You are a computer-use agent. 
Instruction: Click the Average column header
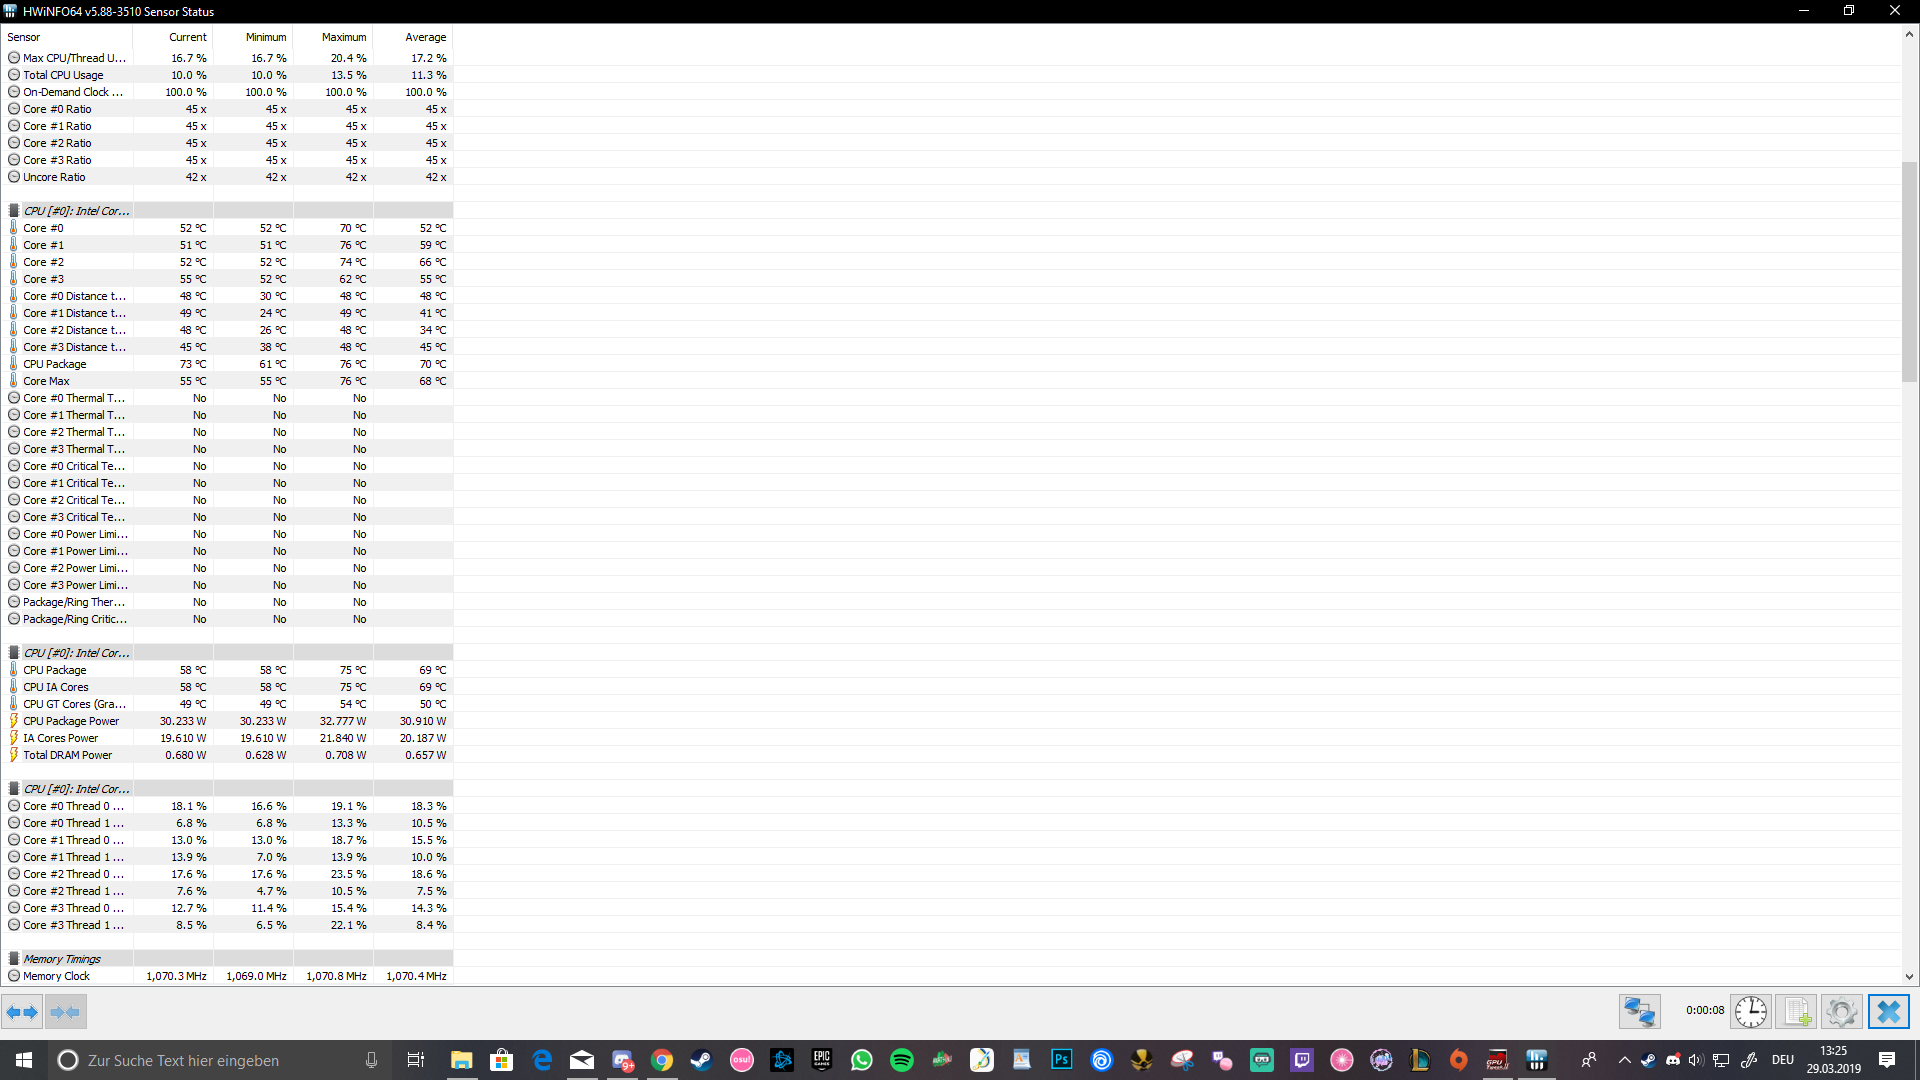425,37
